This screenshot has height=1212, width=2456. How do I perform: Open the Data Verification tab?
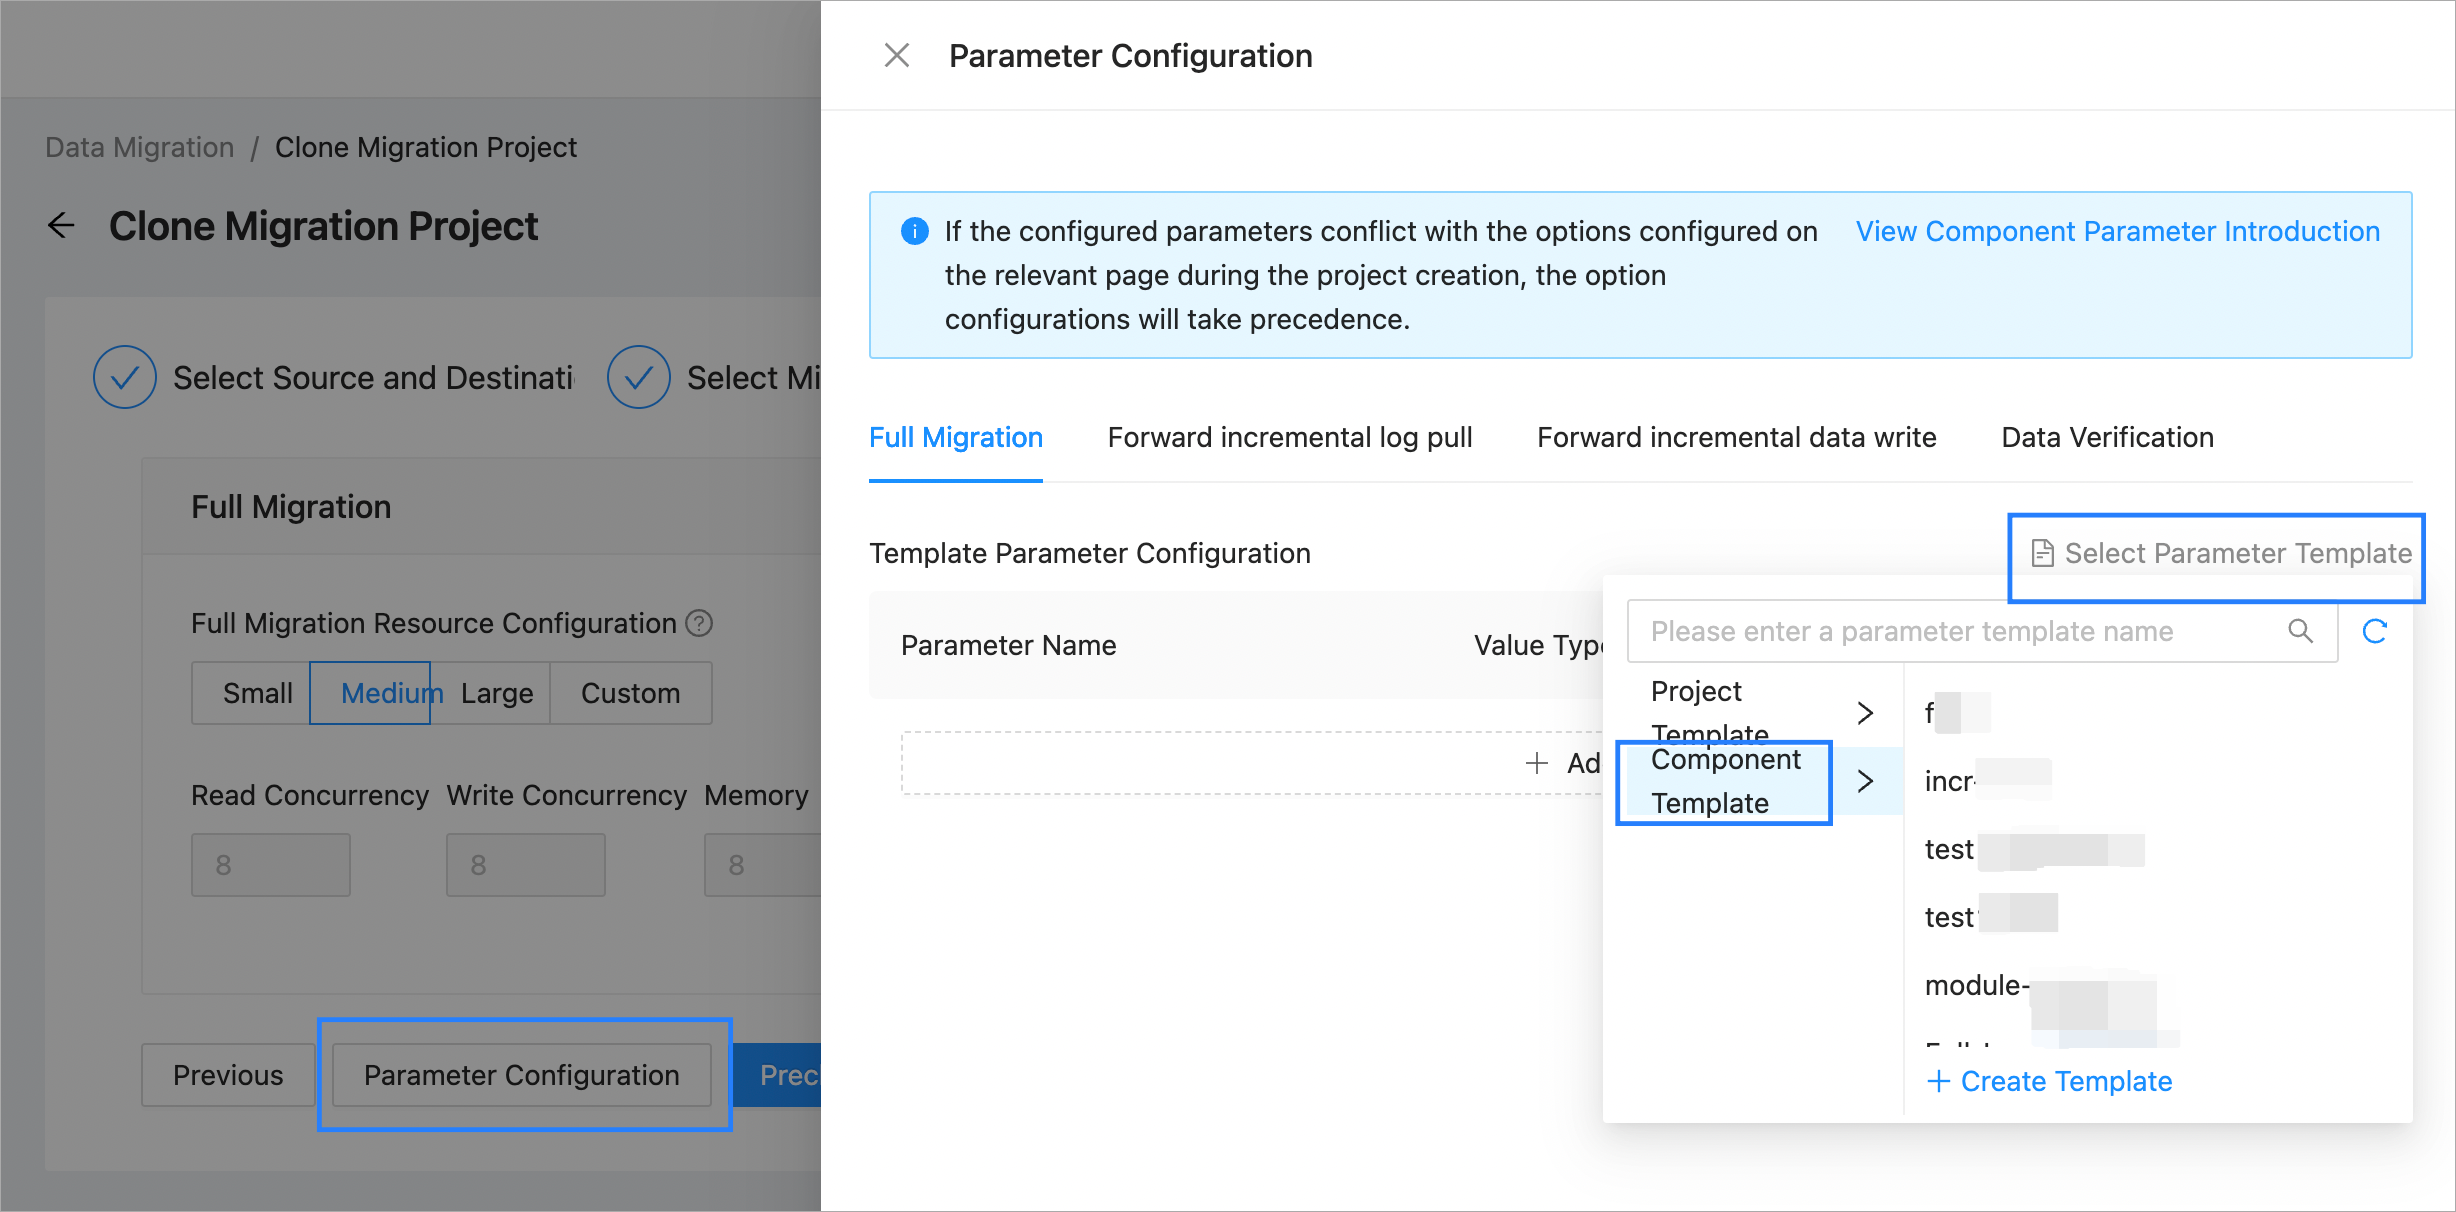(2107, 437)
